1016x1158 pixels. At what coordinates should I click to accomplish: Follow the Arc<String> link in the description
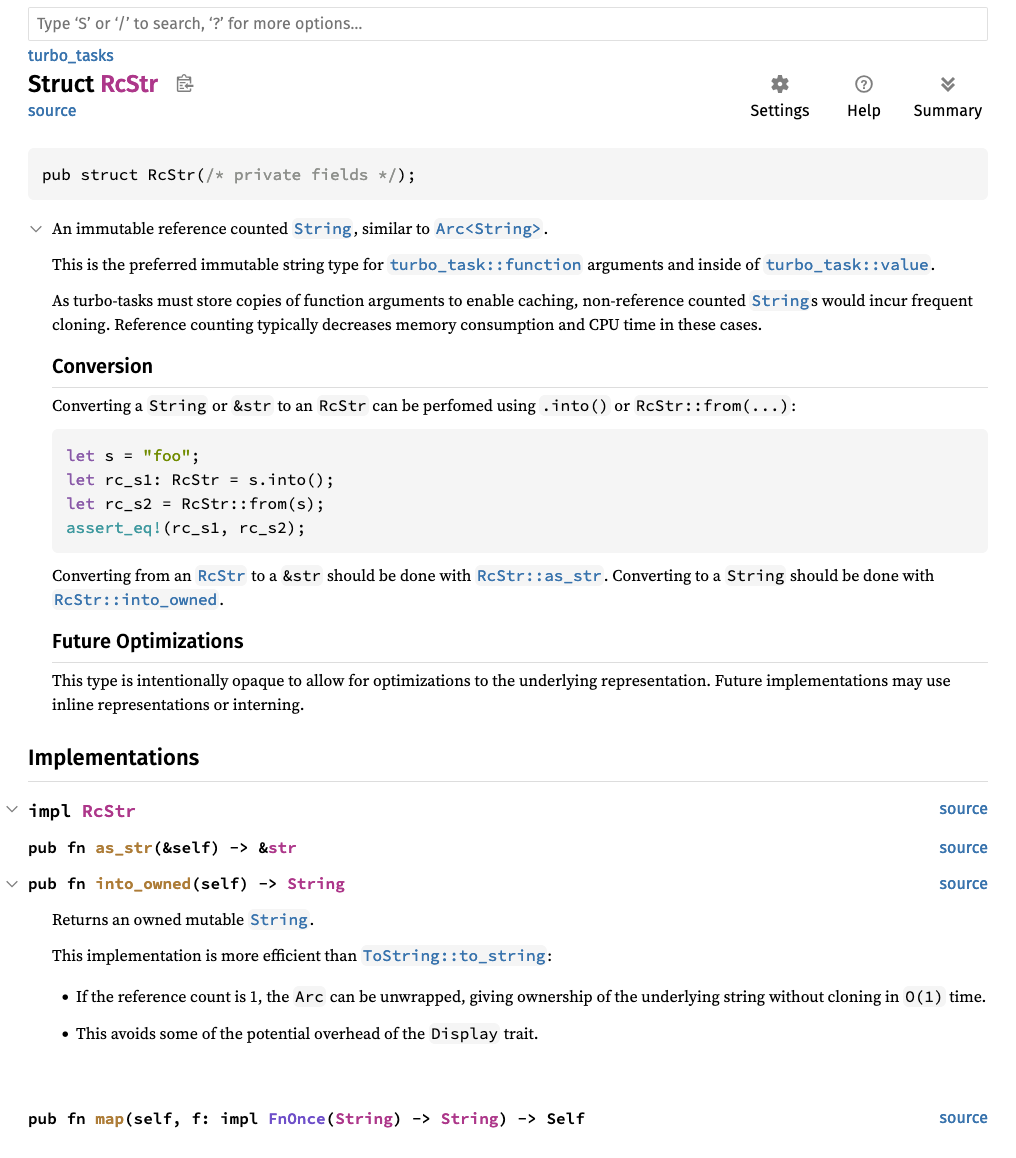pyautogui.click(x=487, y=228)
